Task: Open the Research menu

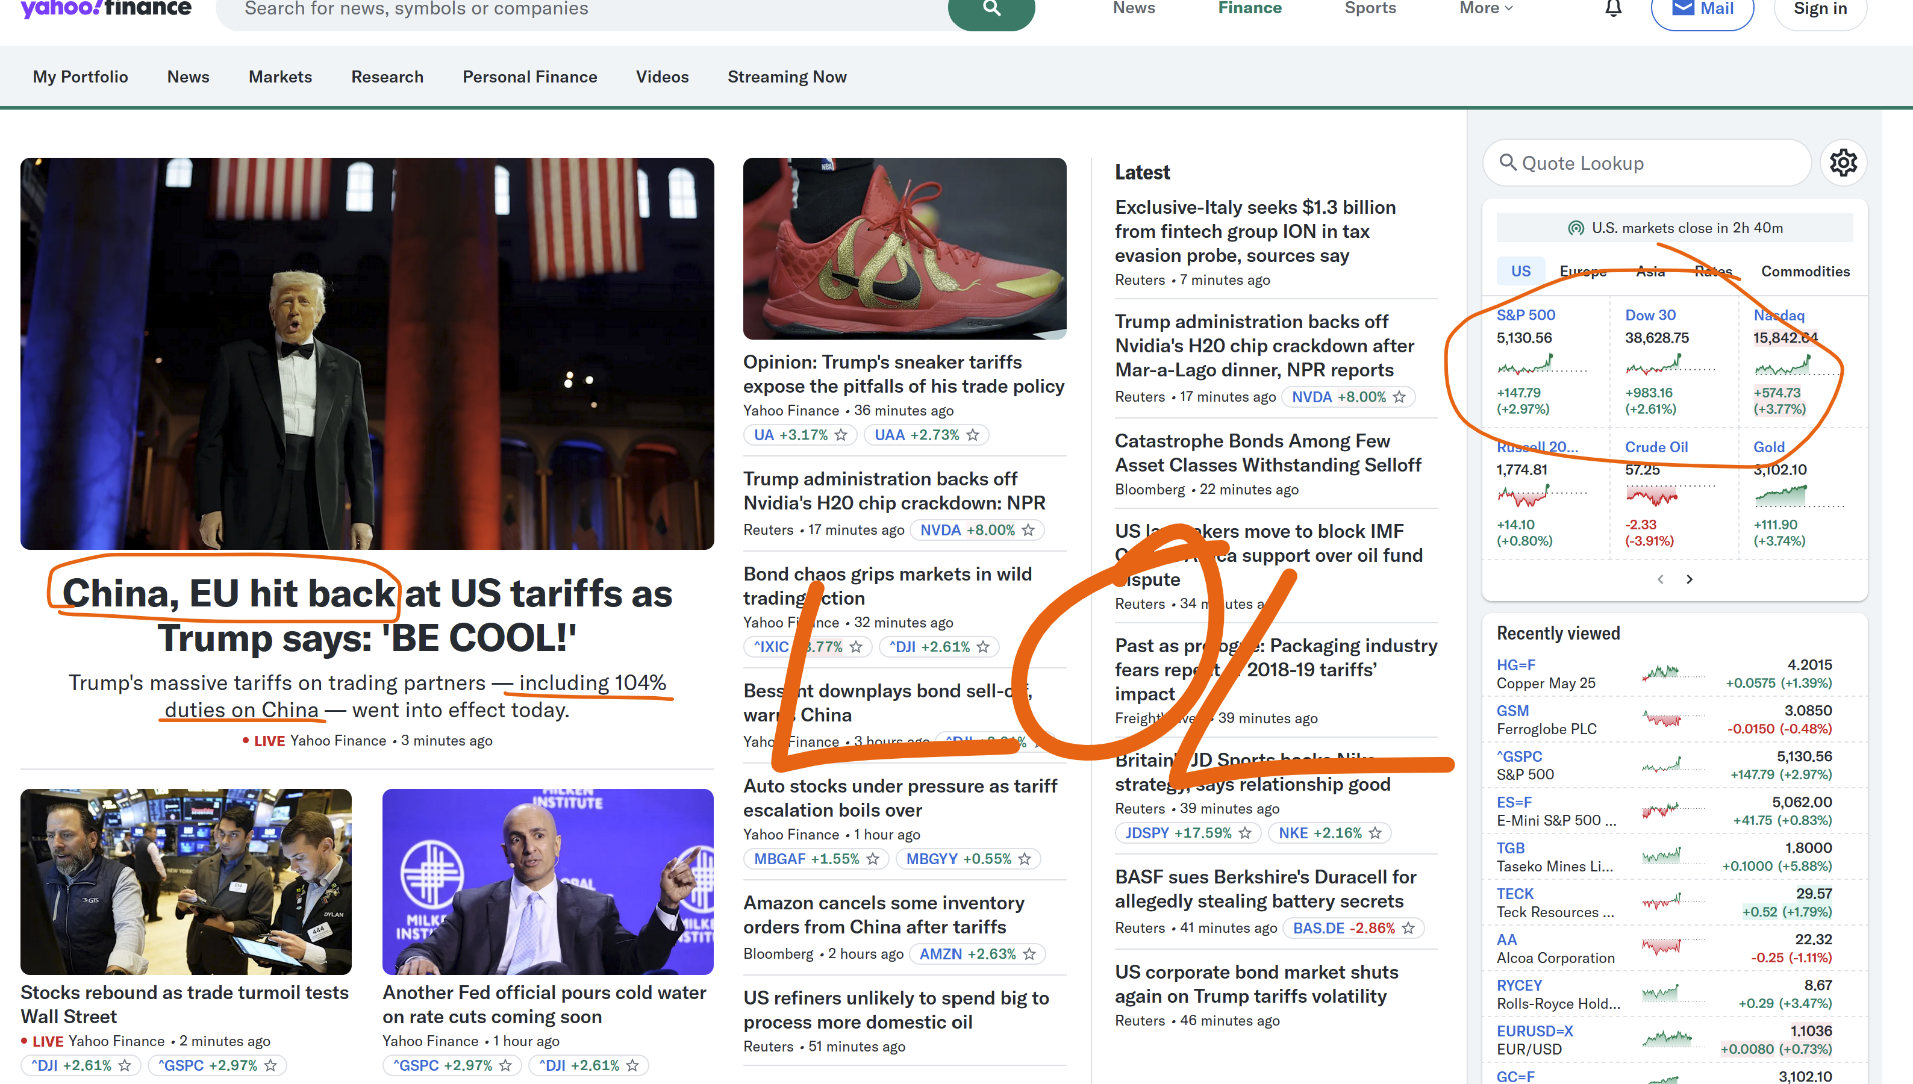Action: (387, 77)
